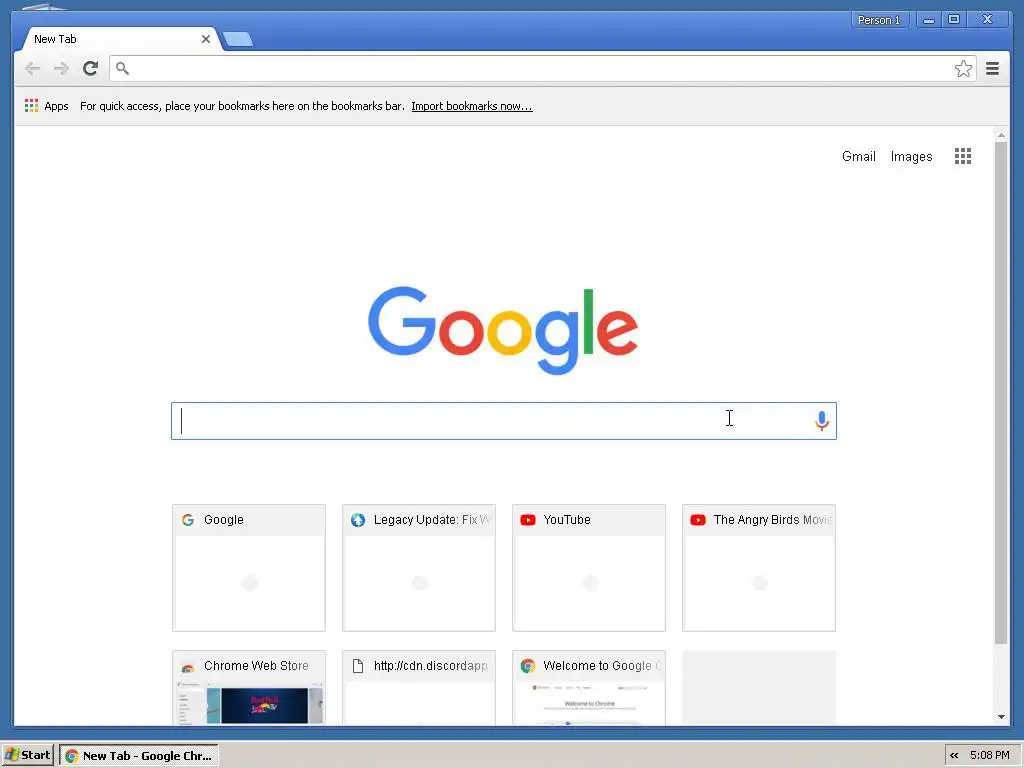Open the Google most-visited tile

click(249, 568)
